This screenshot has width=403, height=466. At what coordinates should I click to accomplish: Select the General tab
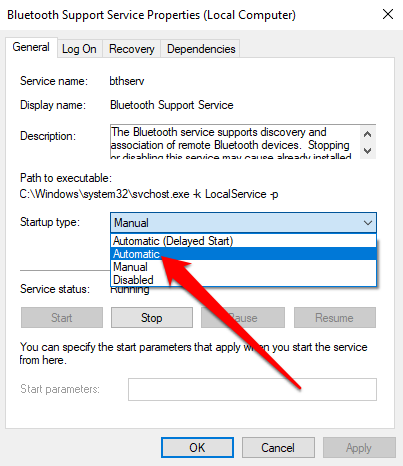[x=31, y=47]
